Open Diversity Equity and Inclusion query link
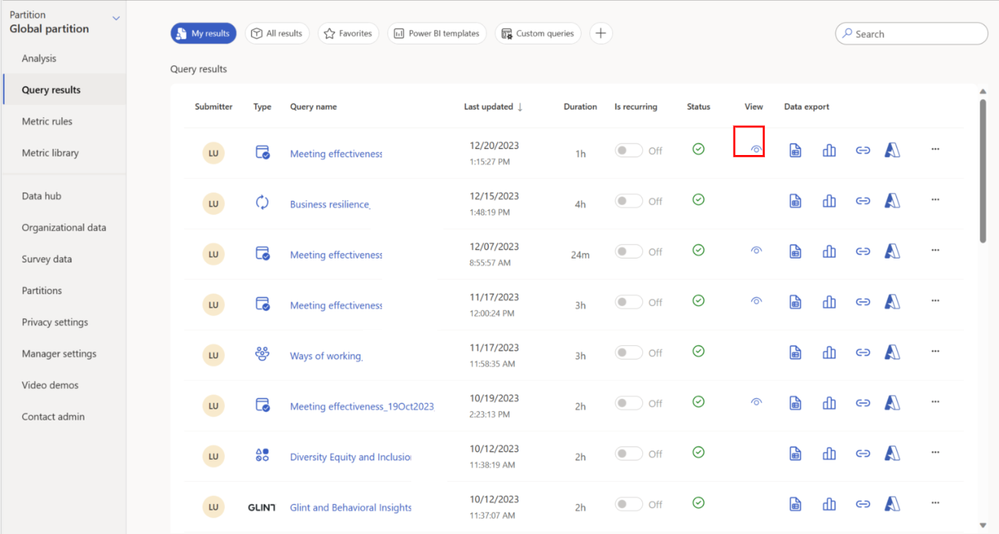 [350, 457]
